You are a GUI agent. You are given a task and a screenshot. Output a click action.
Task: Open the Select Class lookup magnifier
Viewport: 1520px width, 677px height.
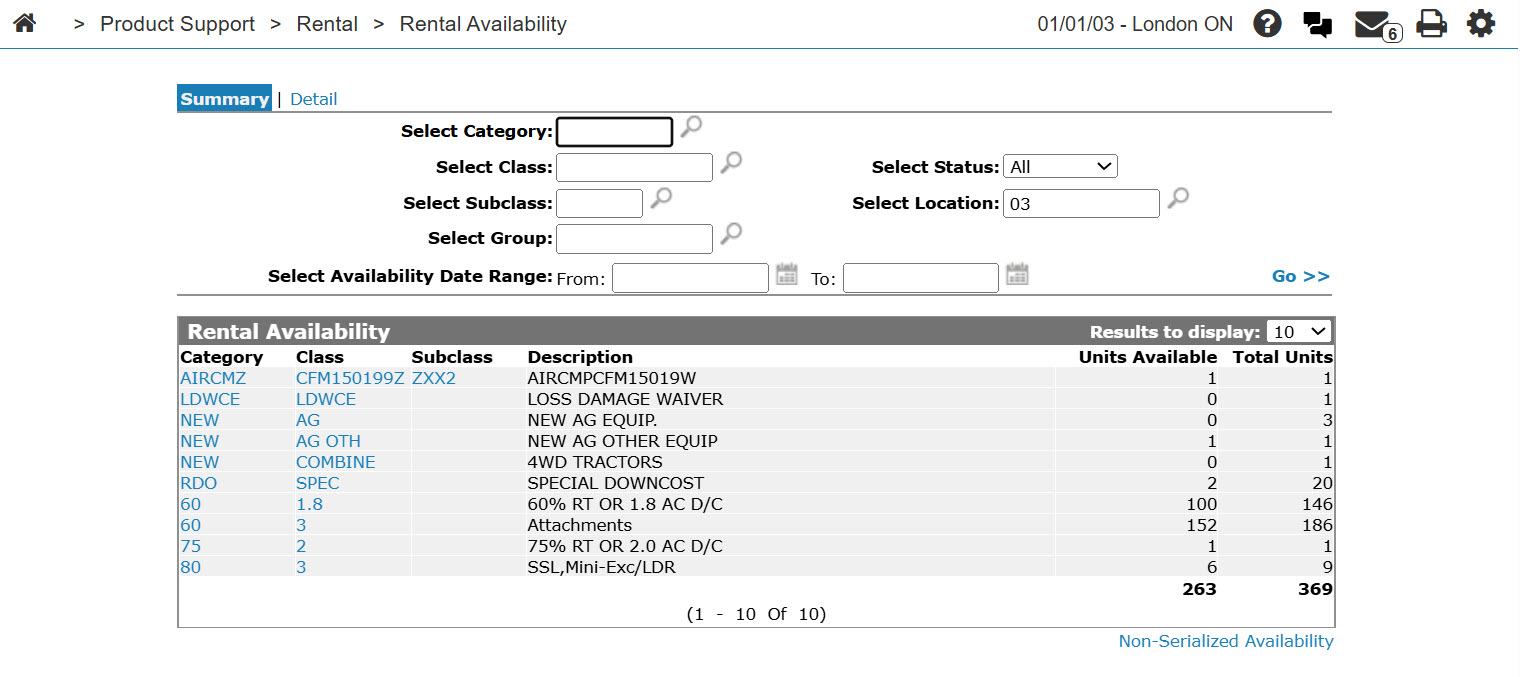731,162
